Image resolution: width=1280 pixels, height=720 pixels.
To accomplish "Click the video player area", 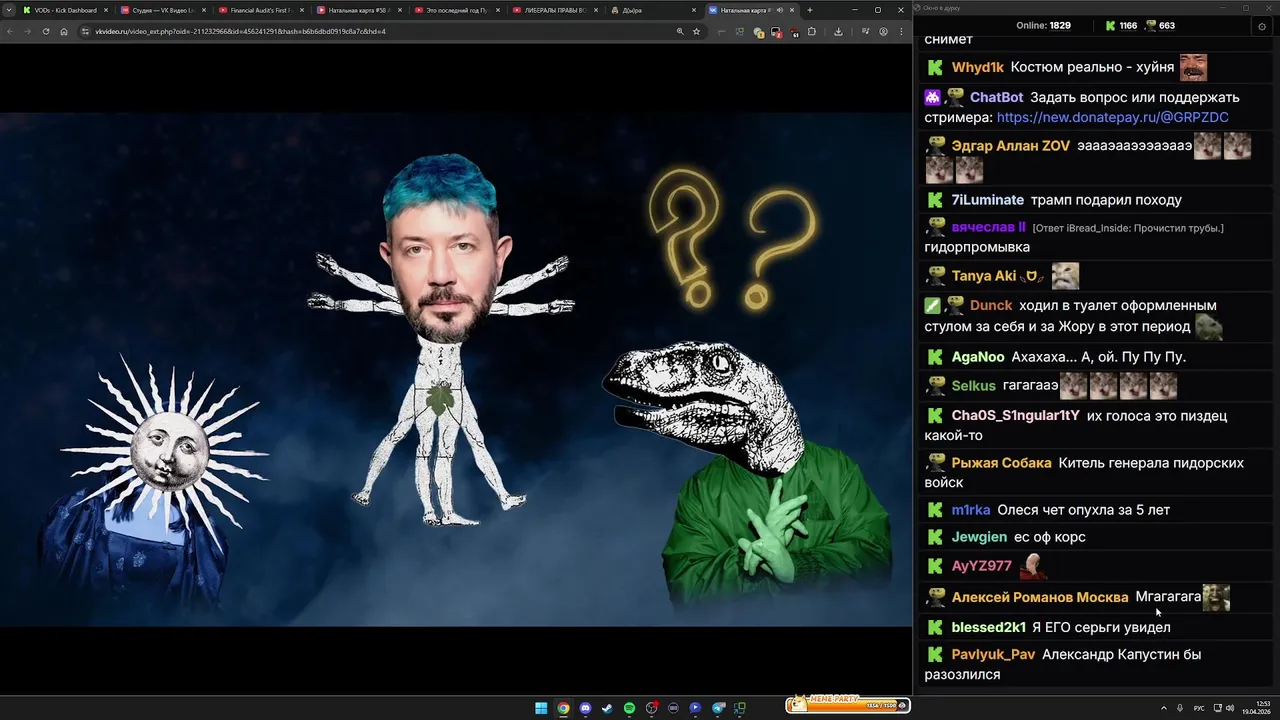I will 455,368.
